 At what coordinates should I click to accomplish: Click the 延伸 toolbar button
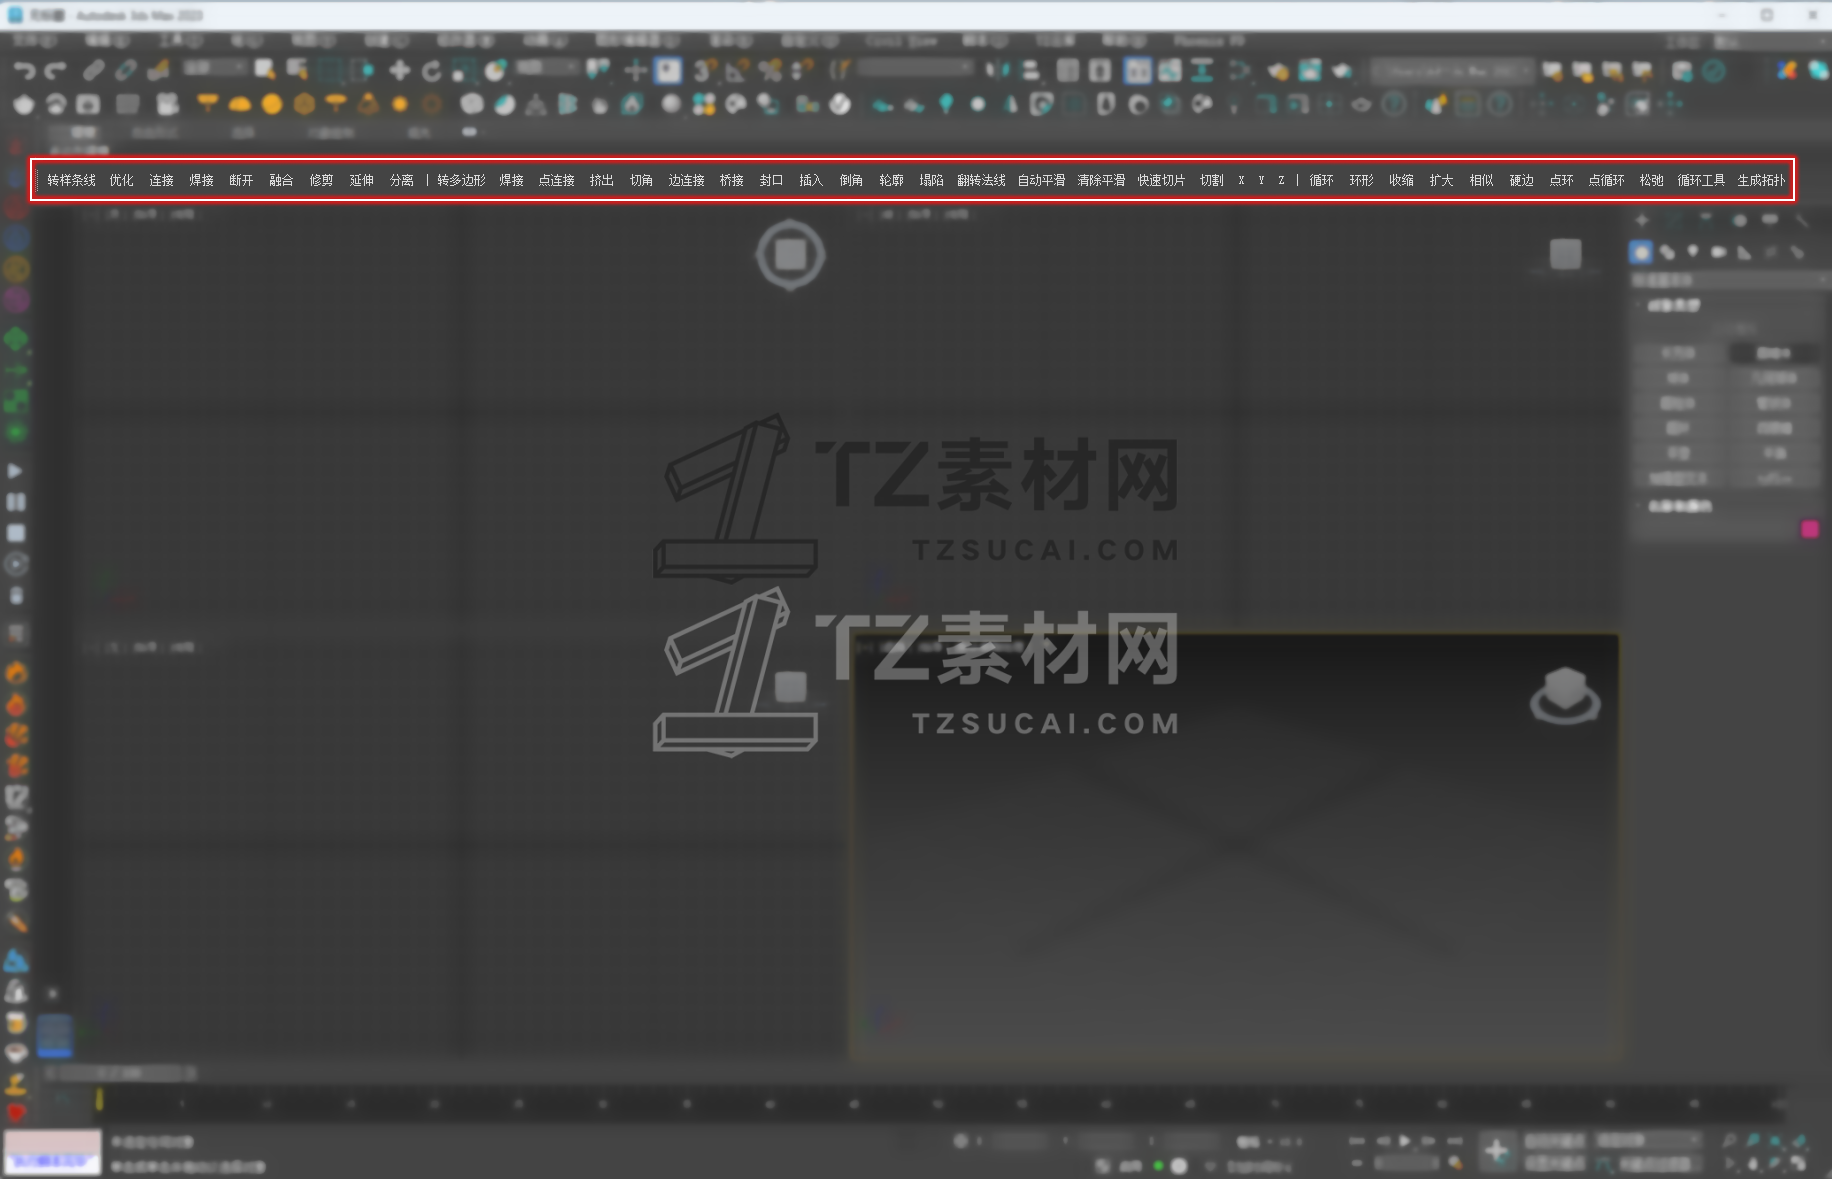[x=362, y=181]
